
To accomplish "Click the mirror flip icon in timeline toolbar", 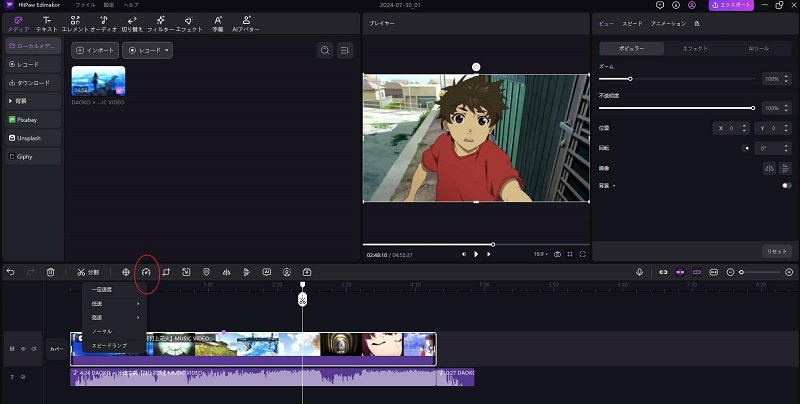I will click(227, 272).
